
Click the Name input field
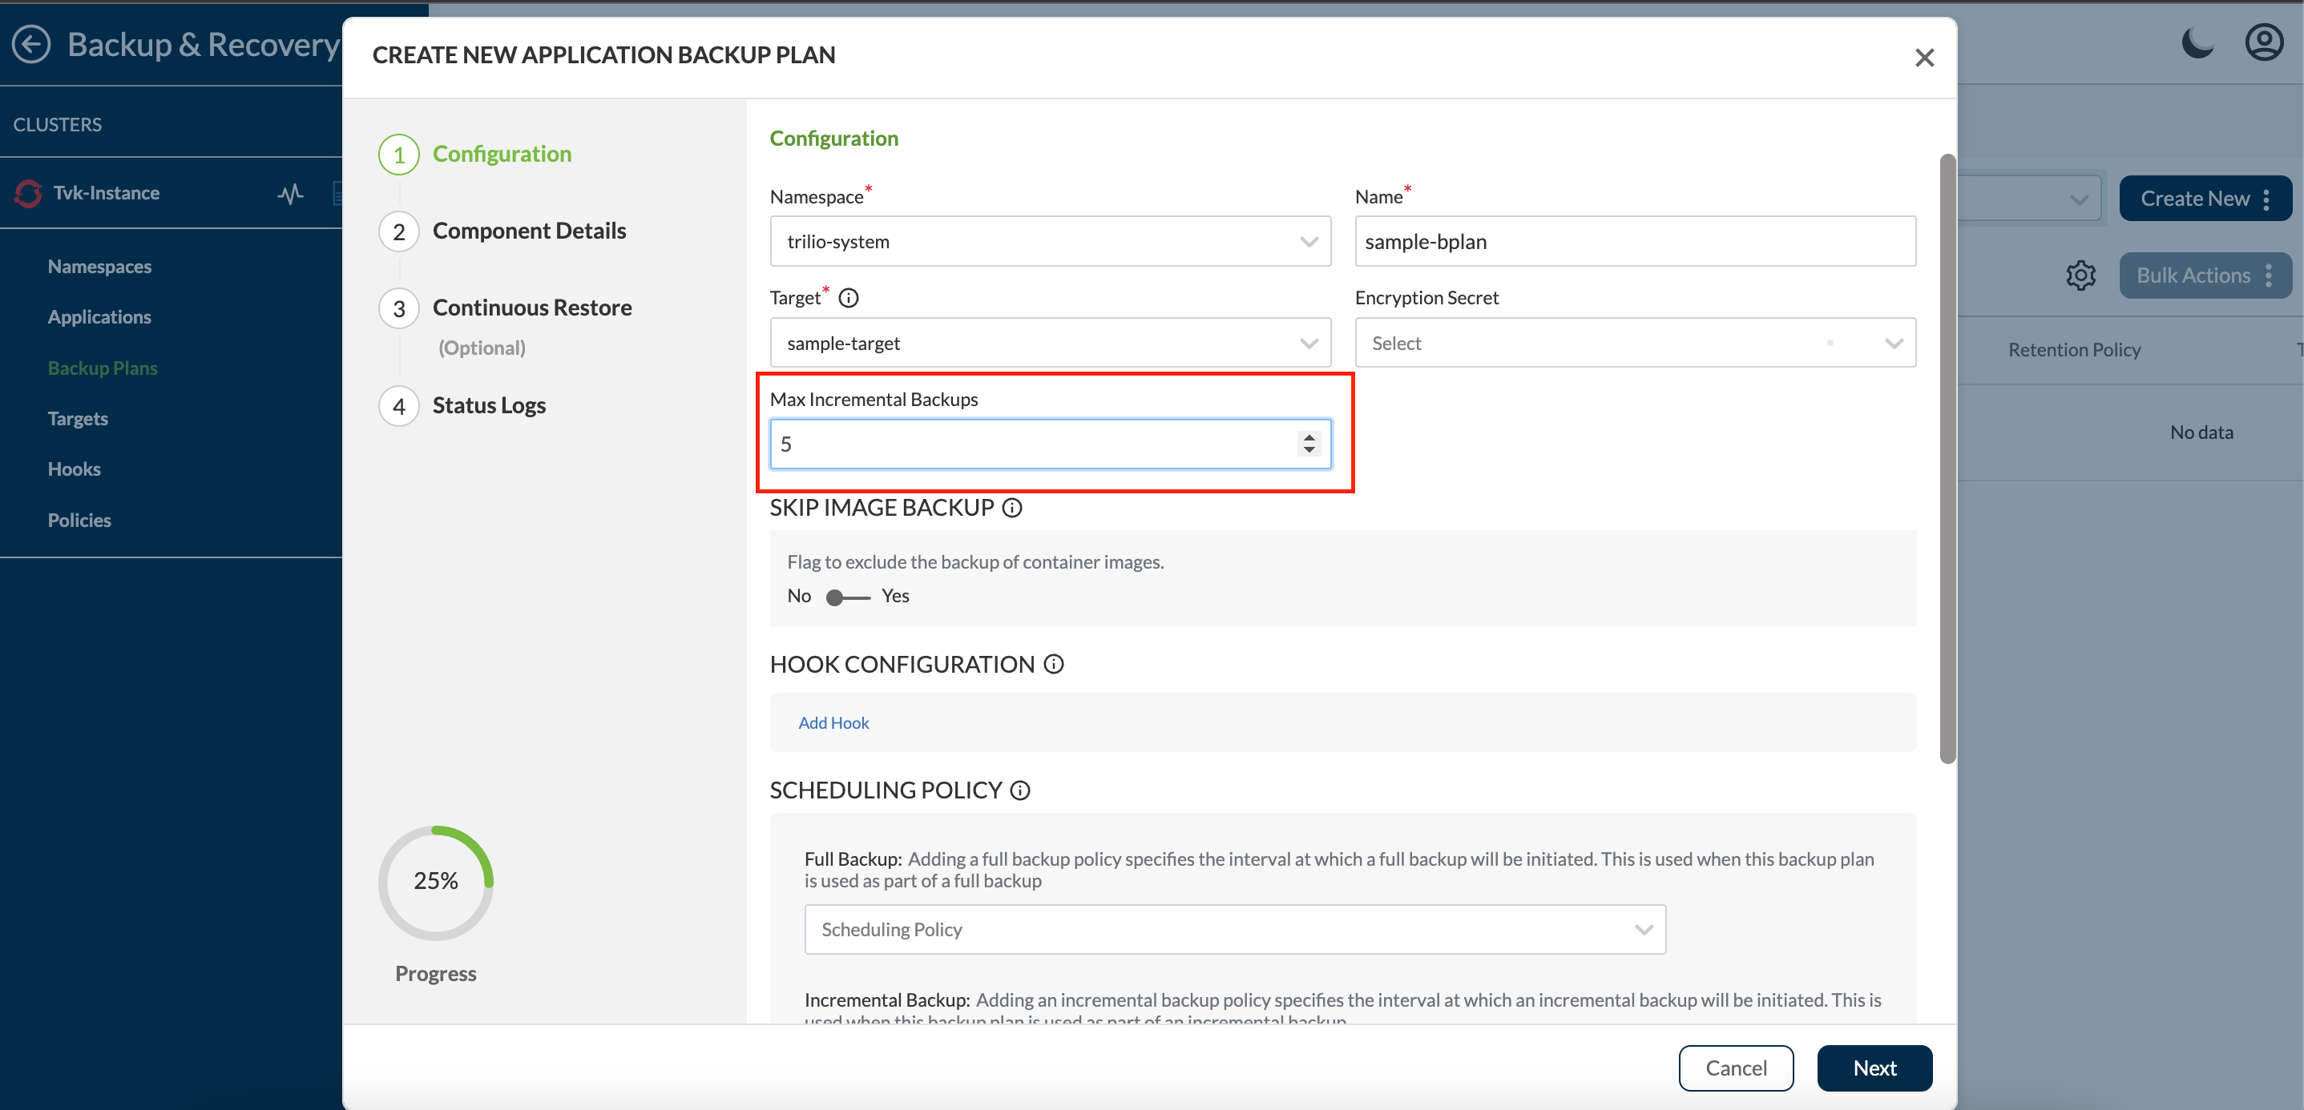pyautogui.click(x=1635, y=241)
